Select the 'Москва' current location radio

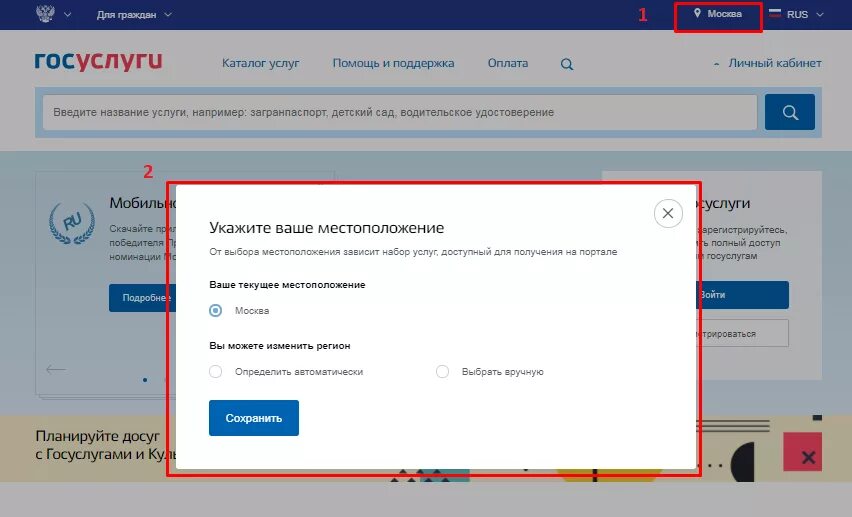[216, 310]
